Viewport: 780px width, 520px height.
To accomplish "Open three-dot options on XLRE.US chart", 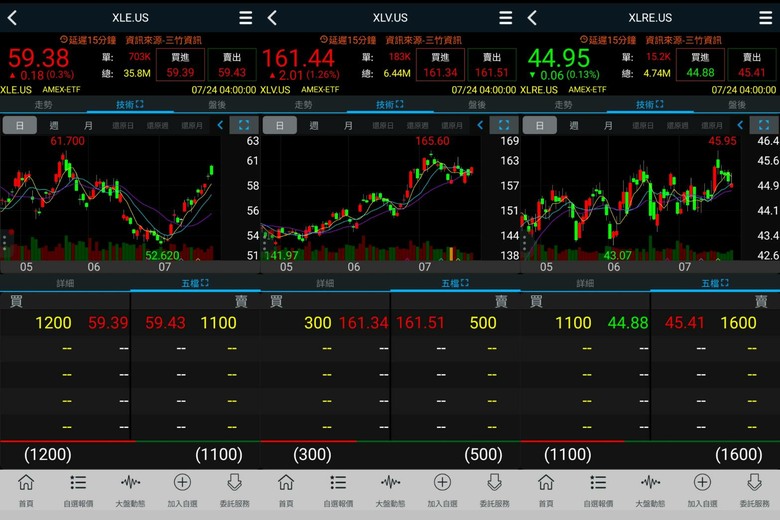I will [525, 242].
